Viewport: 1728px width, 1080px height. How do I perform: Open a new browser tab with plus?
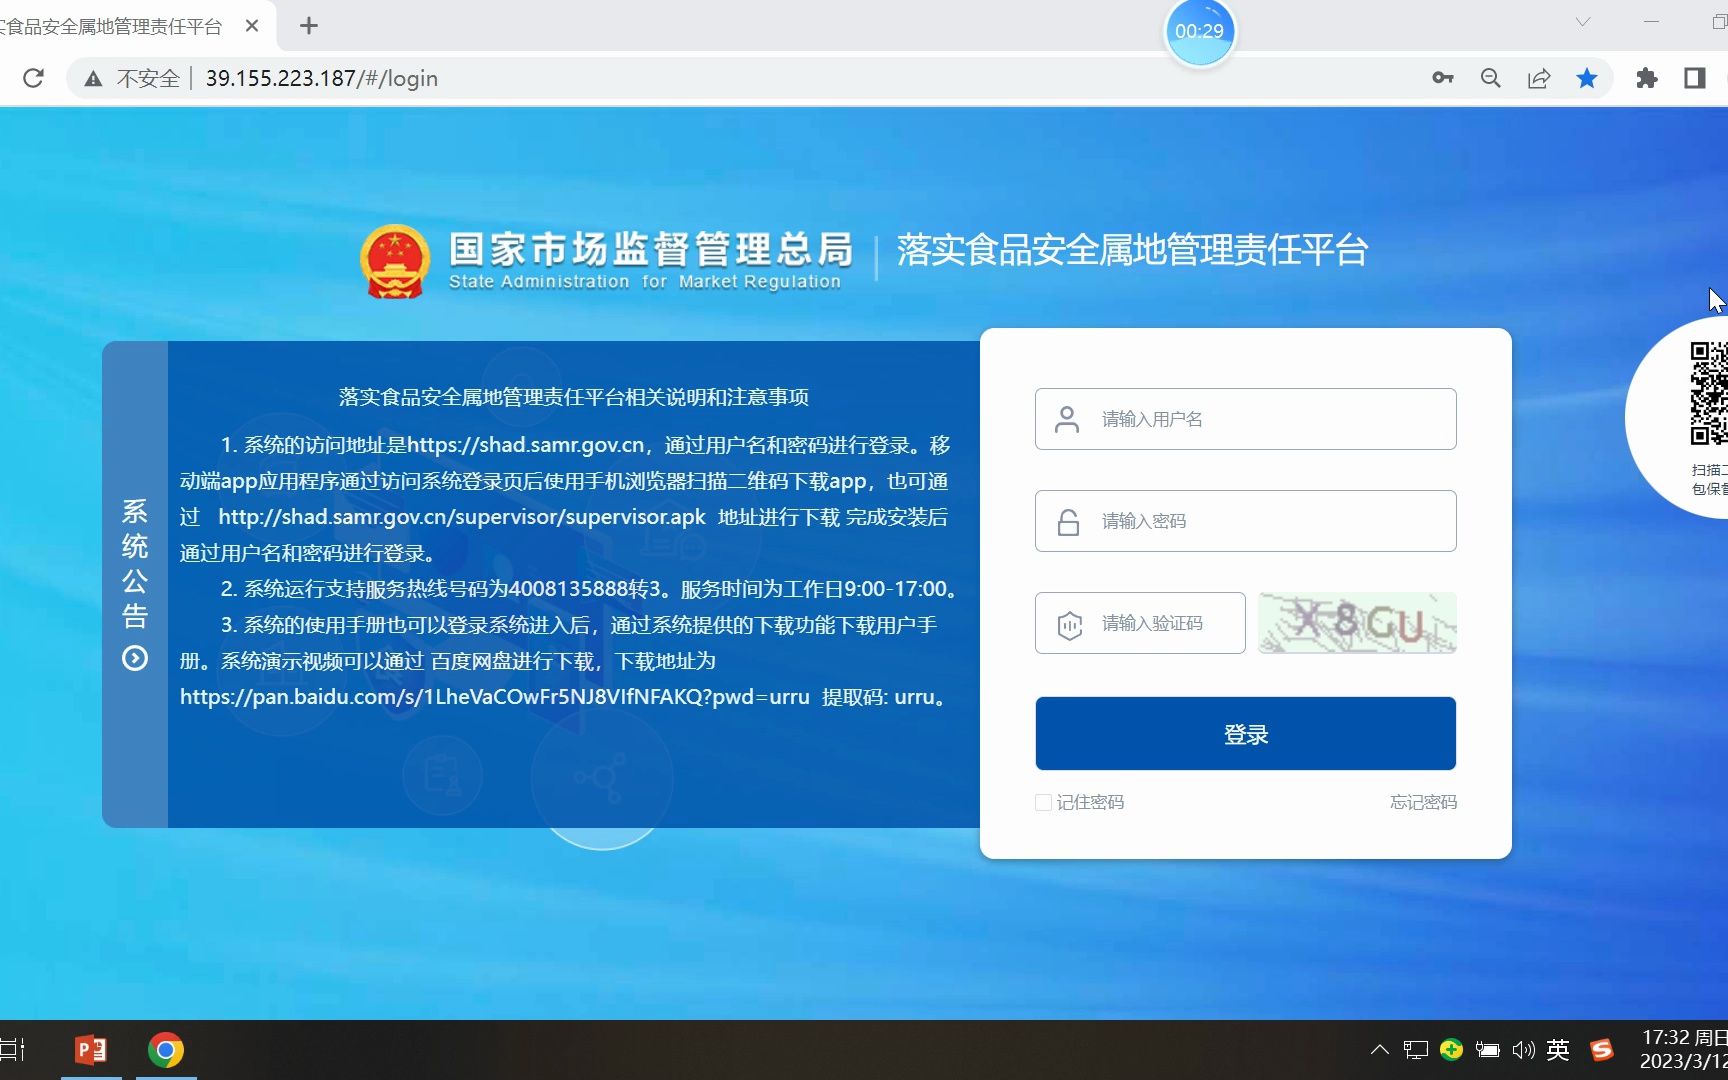tap(309, 26)
